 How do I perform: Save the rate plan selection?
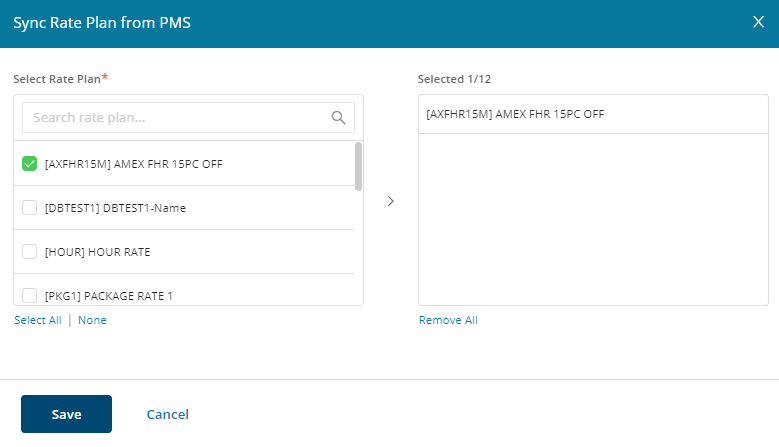(67, 414)
